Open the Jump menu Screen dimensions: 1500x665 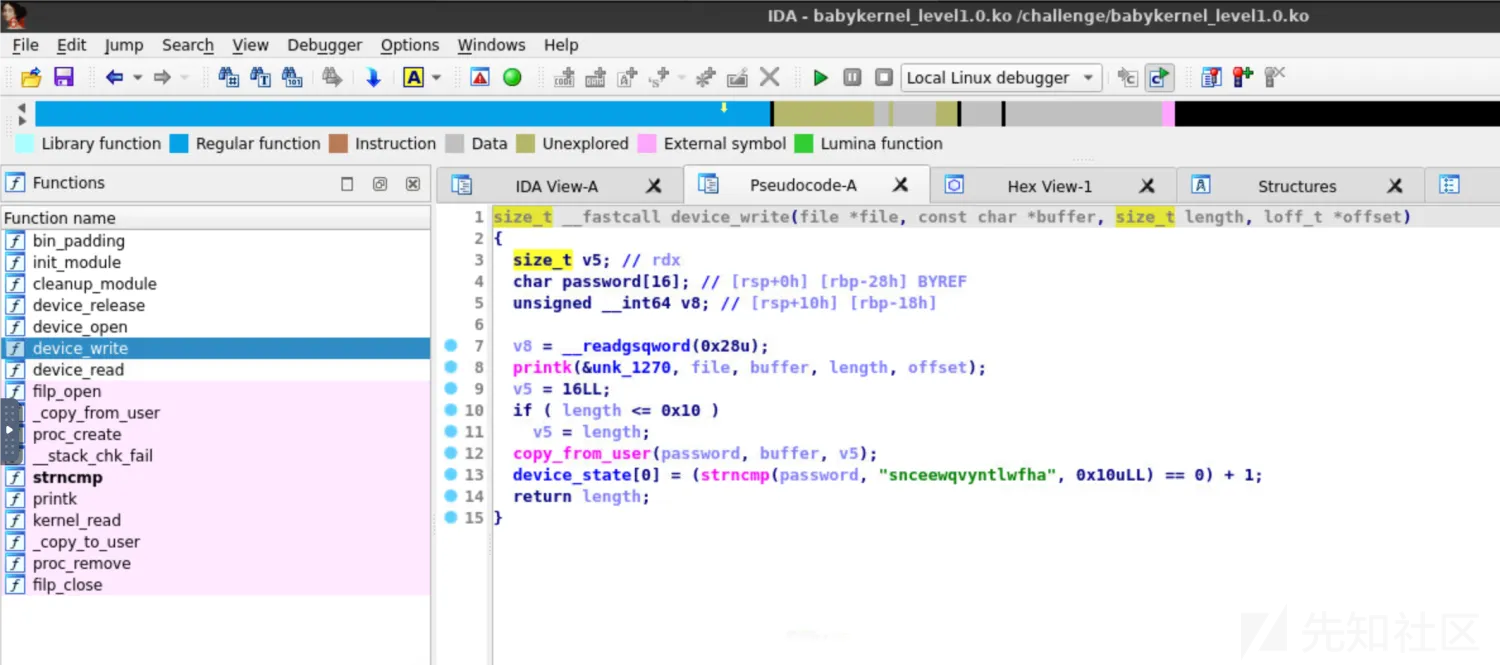coord(124,45)
